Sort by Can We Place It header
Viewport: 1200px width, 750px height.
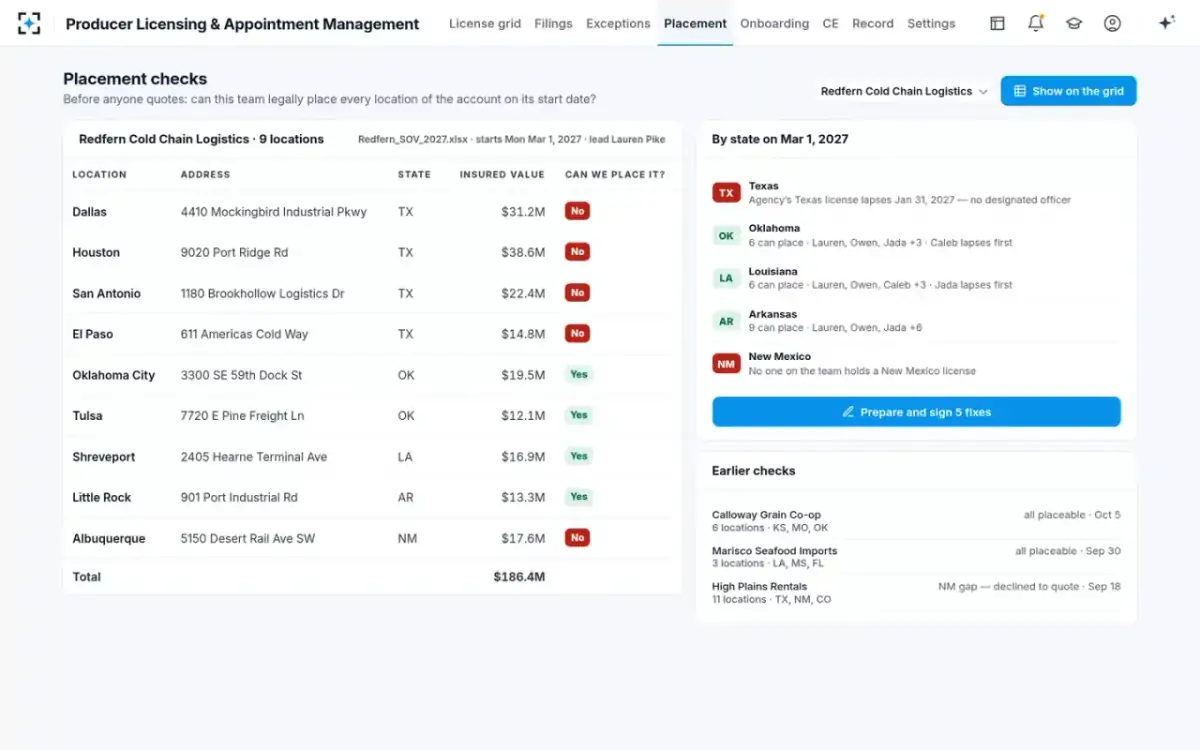pos(615,174)
